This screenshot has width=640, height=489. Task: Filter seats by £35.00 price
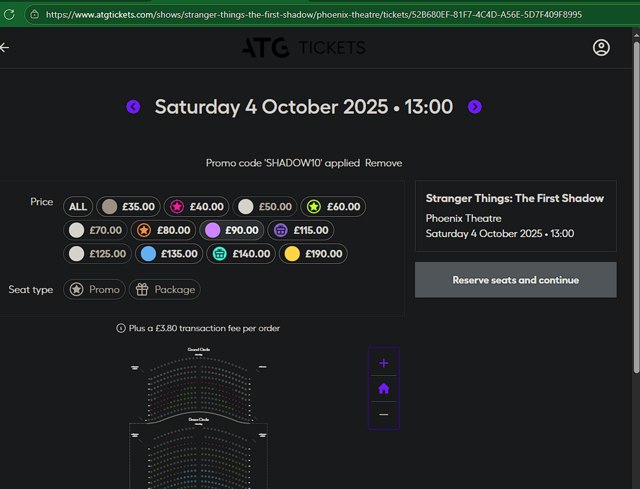tap(128, 207)
